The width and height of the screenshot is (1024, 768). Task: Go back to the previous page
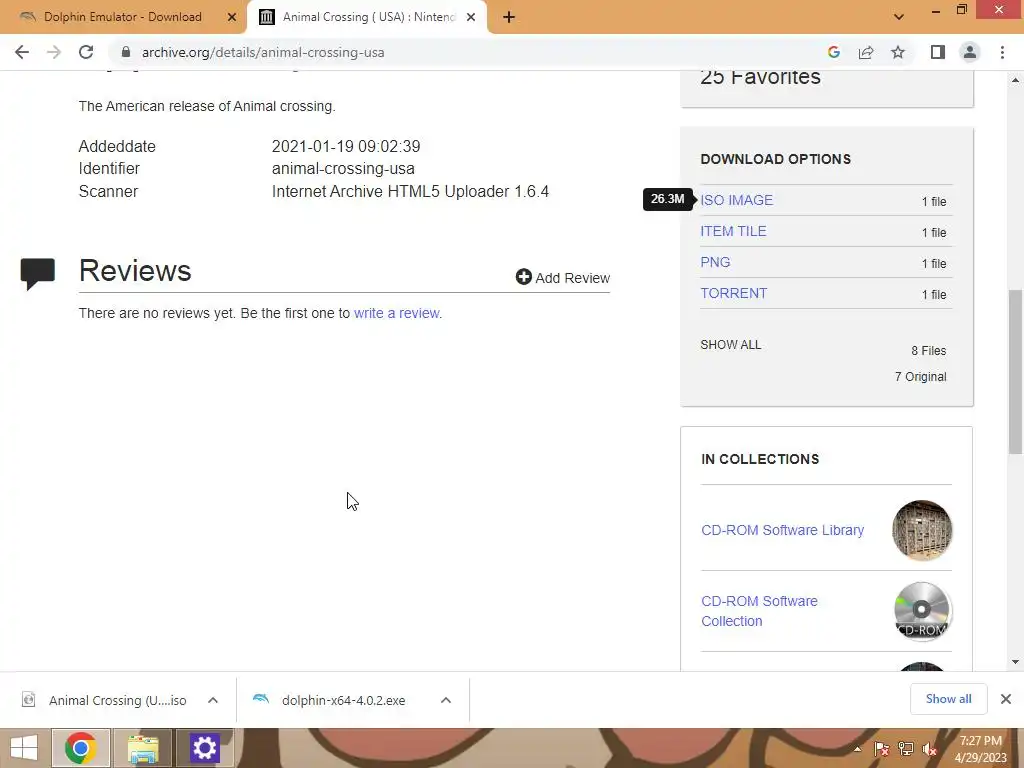(22, 52)
